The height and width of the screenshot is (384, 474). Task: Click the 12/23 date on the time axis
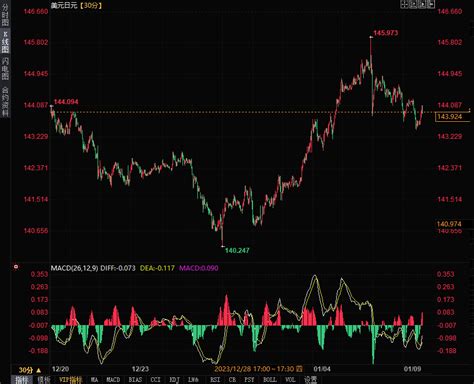(x=140, y=369)
